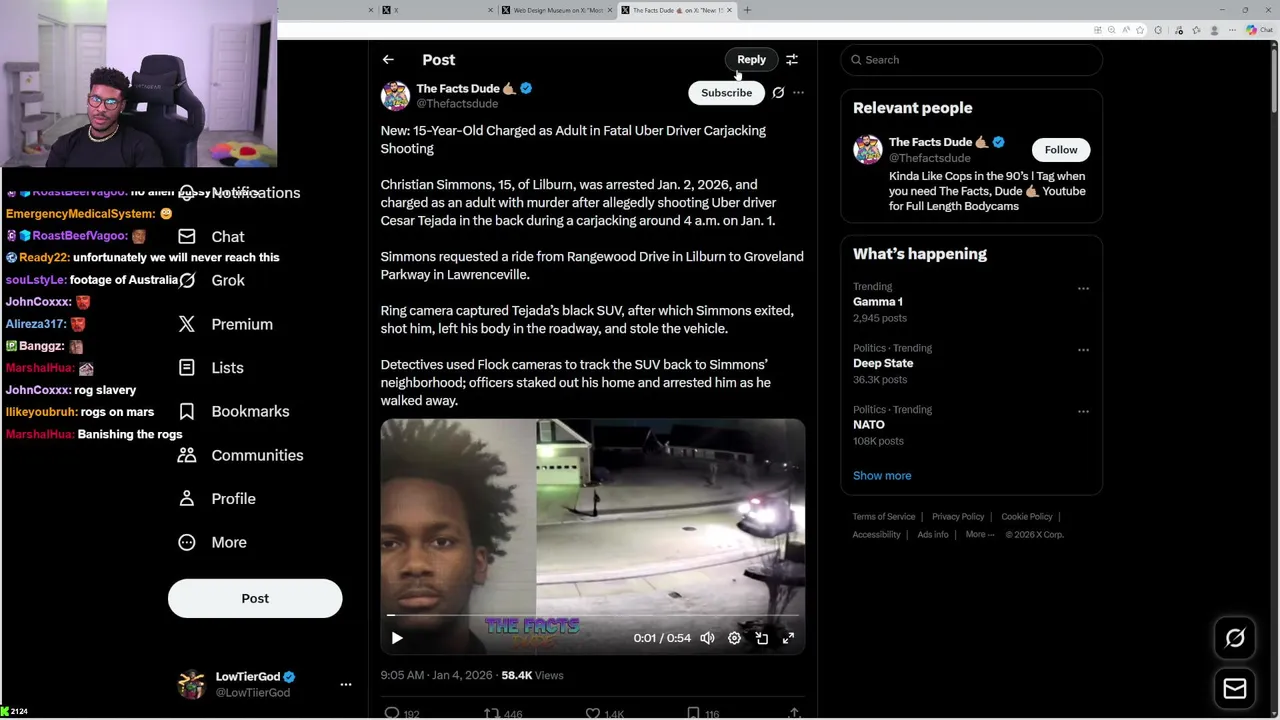Open account menu dots beside LowTierGod
Image resolution: width=1280 pixels, height=720 pixels.
coord(346,685)
